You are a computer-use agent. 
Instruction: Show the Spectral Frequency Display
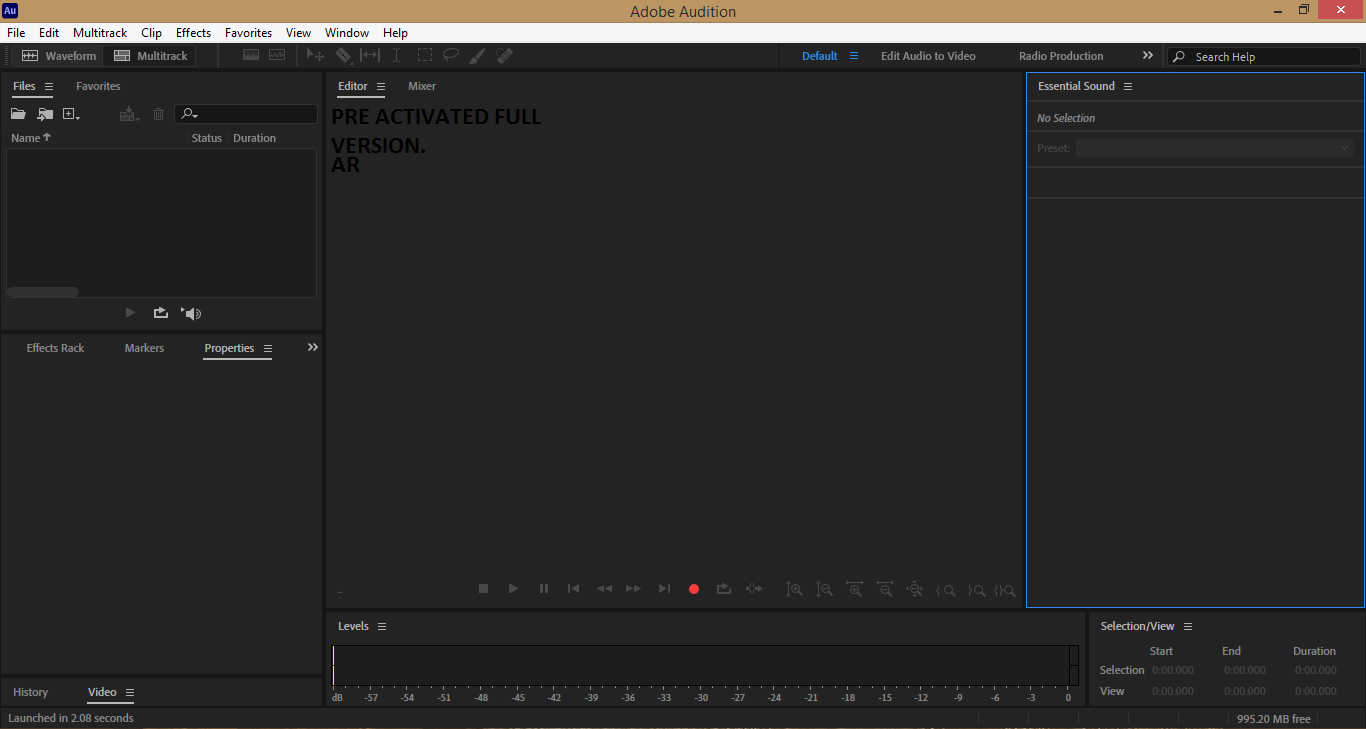[251, 56]
